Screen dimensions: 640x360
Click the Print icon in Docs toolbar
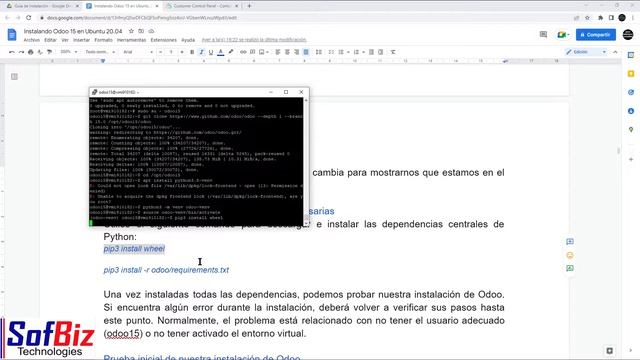click(x=31, y=52)
